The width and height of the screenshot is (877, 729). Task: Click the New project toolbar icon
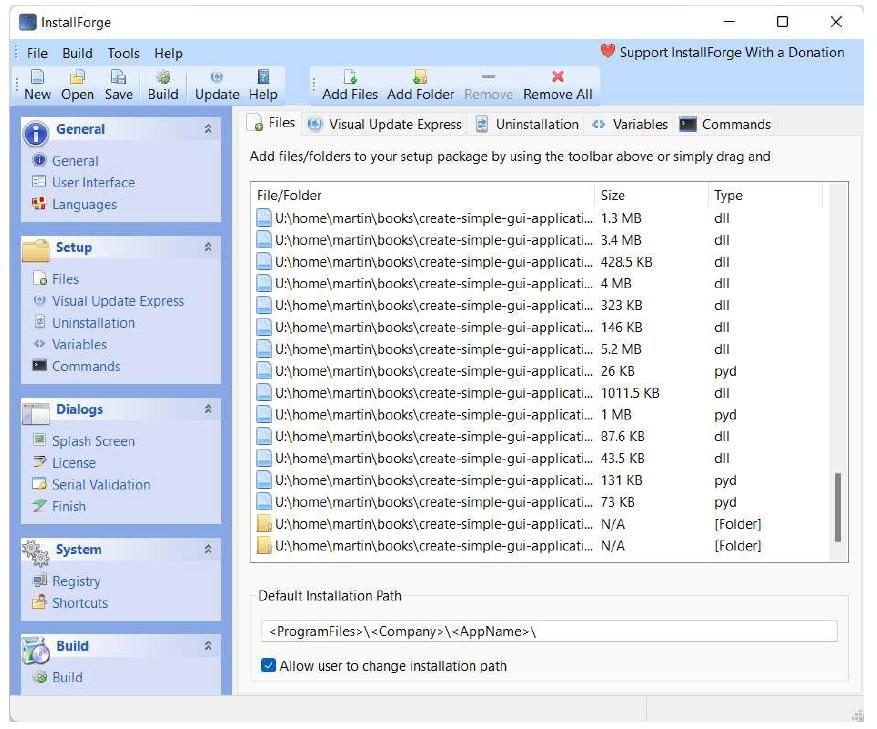click(37, 78)
